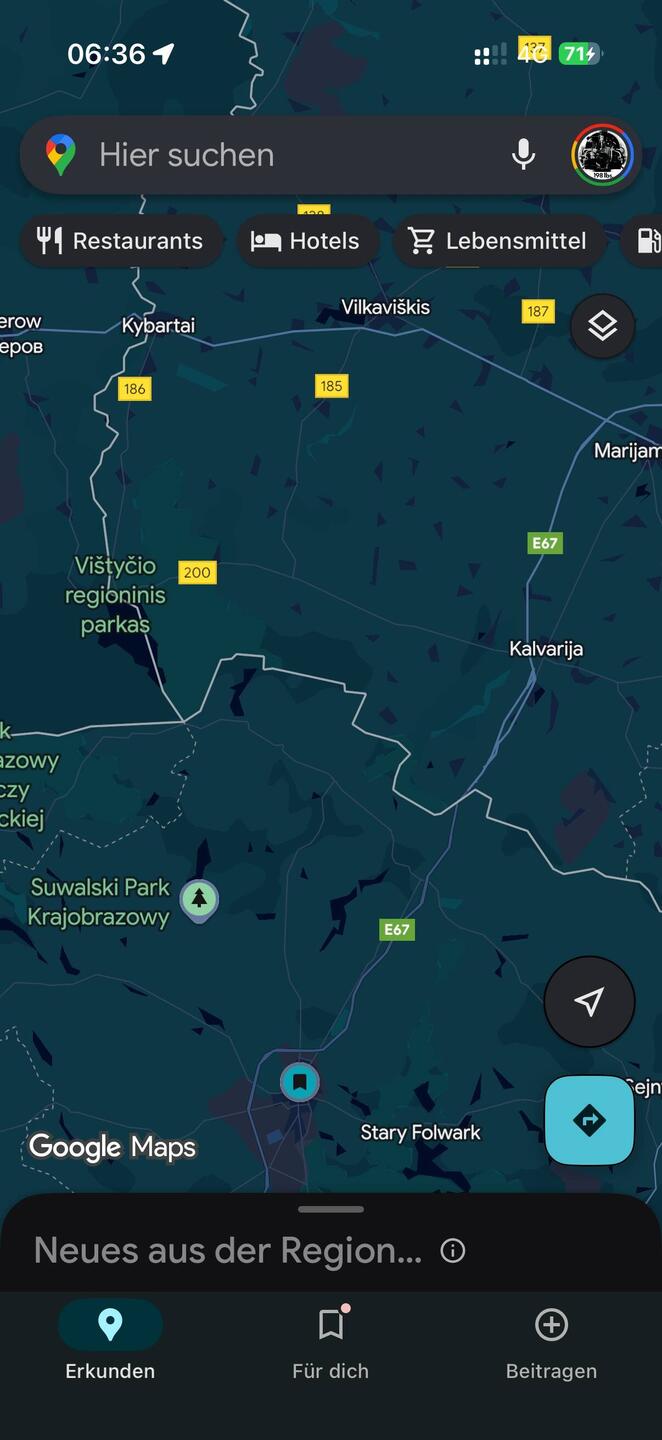The height and width of the screenshot is (1440, 662).
Task: Select the Suwalski Park tree pin
Action: tap(199, 901)
